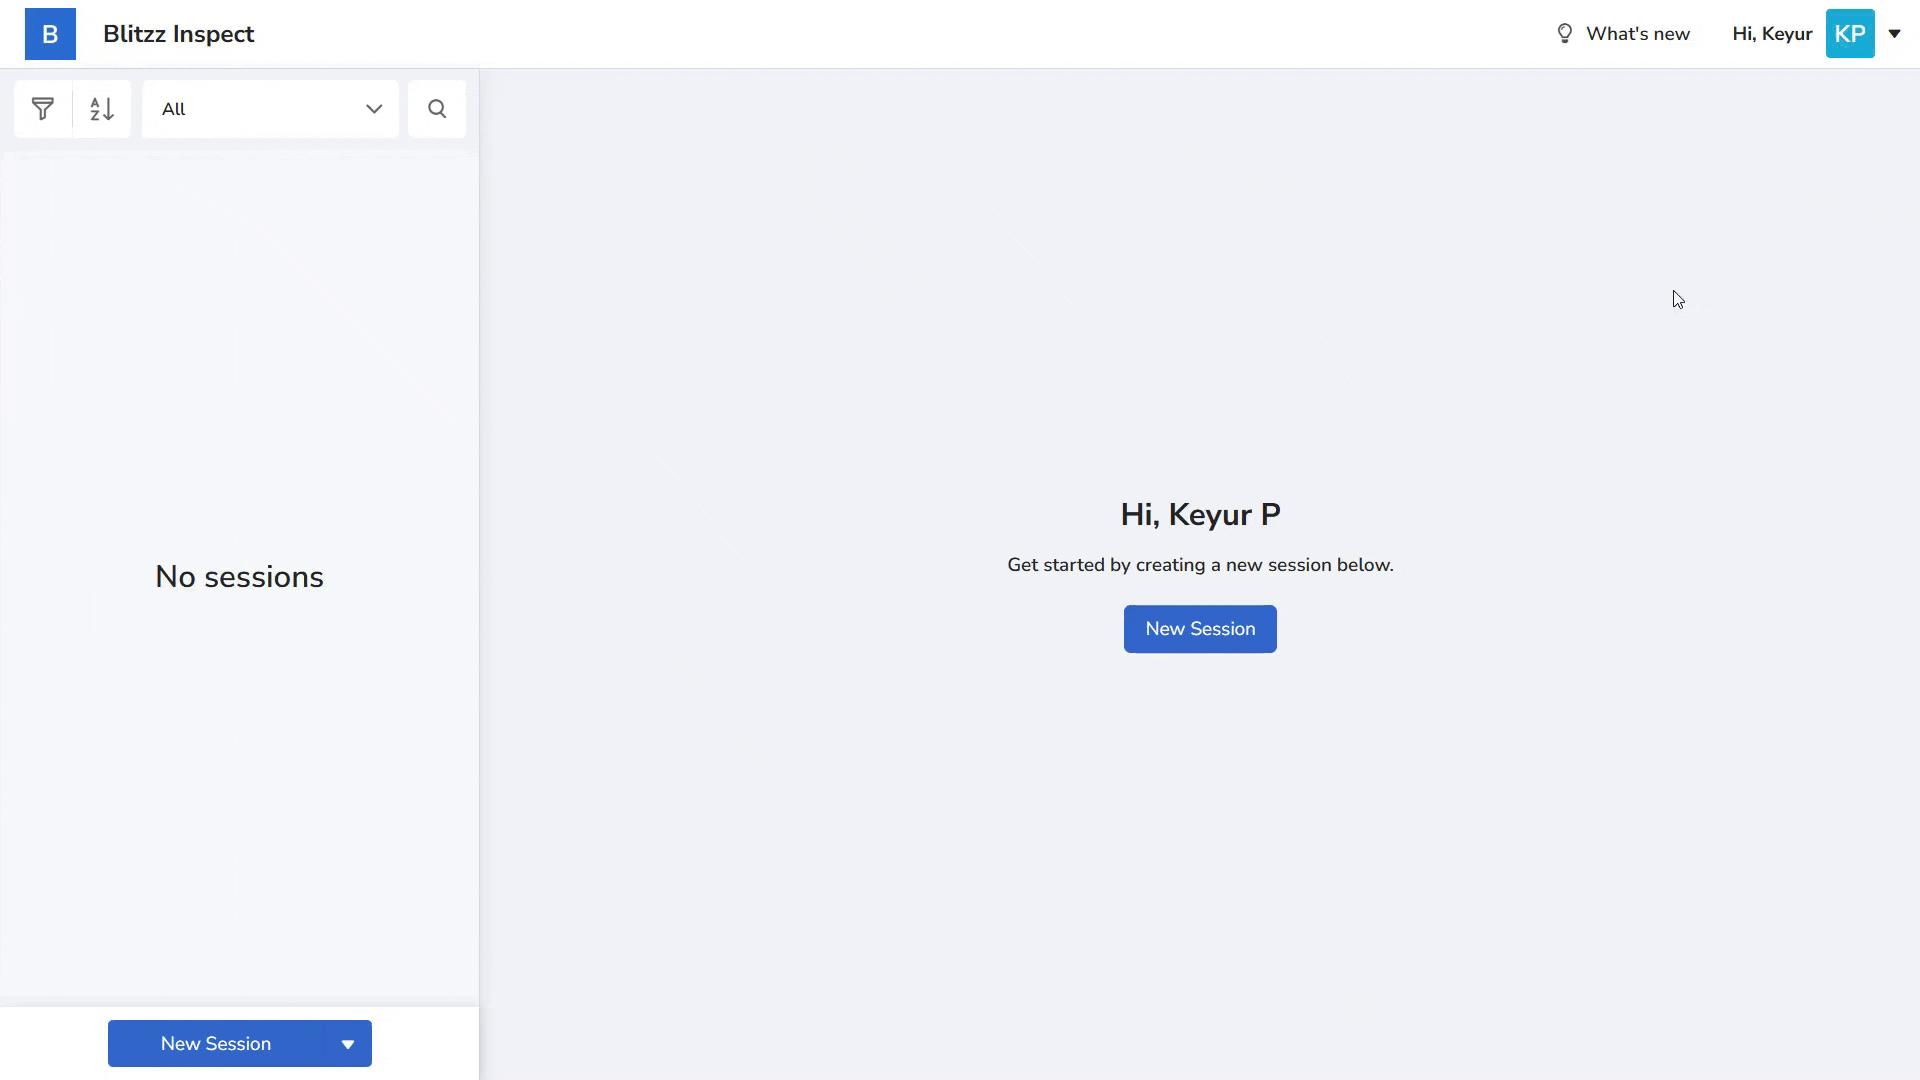Open the All sessions filter dropdown
The image size is (1920, 1080).
point(270,109)
